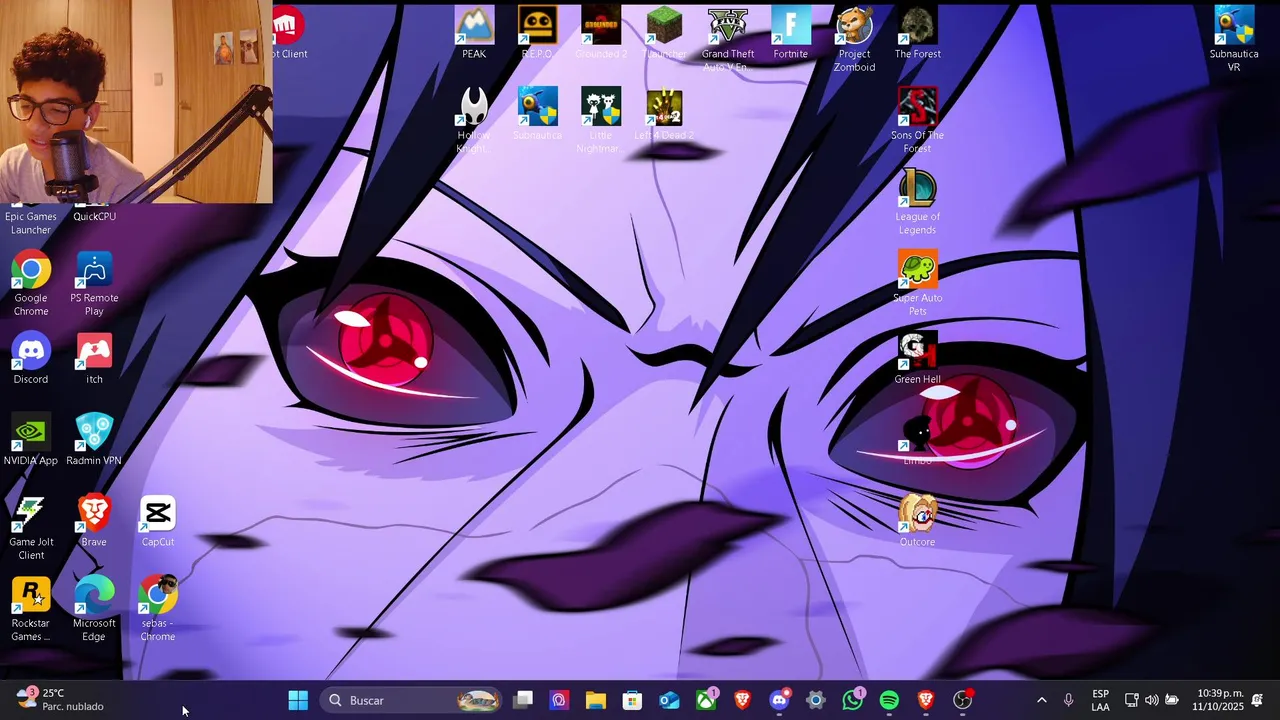The width and height of the screenshot is (1280, 720).
Task: Open the Green Hell desktop icon
Action: coord(918,357)
